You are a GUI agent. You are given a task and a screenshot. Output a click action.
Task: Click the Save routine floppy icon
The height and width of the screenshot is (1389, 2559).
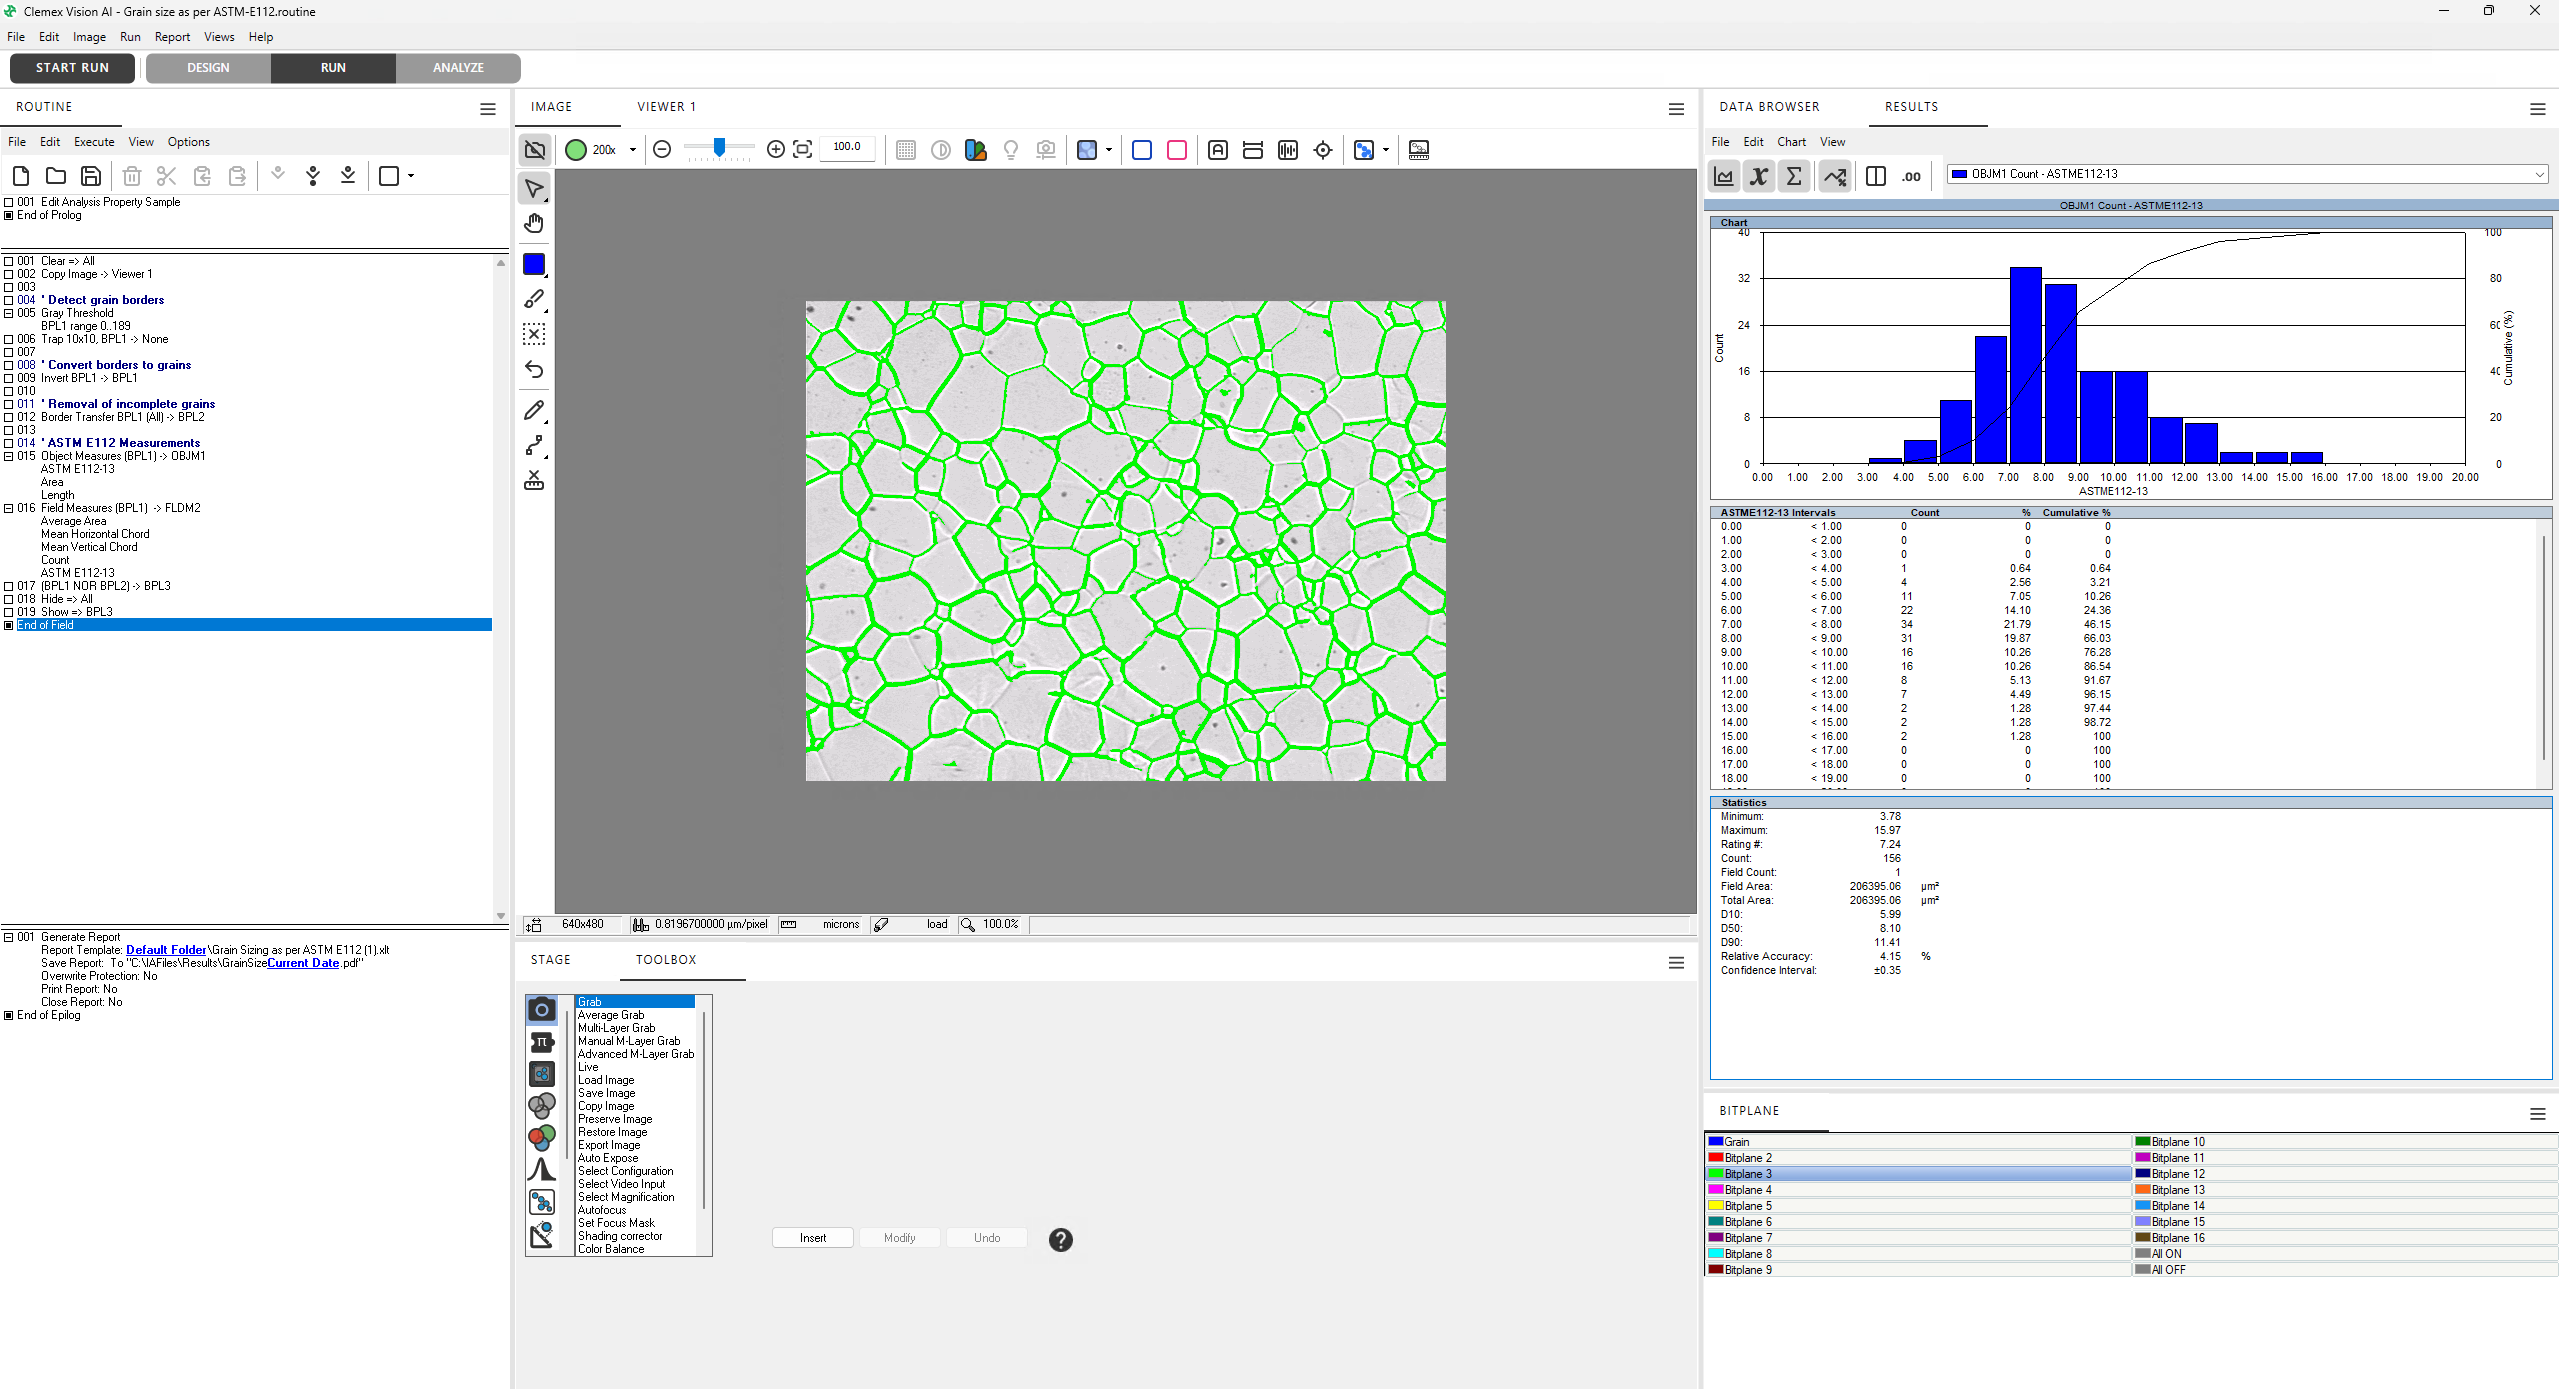(x=91, y=176)
